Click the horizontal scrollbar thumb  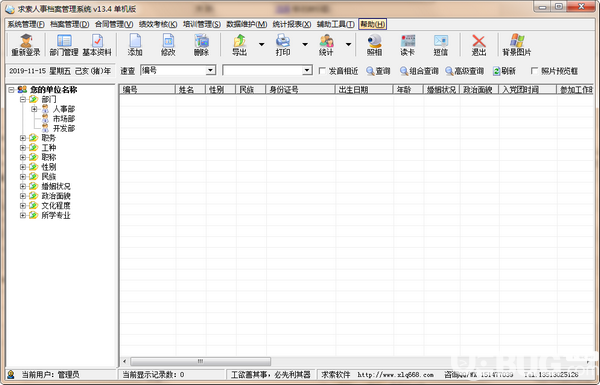pyautogui.click(x=201, y=361)
